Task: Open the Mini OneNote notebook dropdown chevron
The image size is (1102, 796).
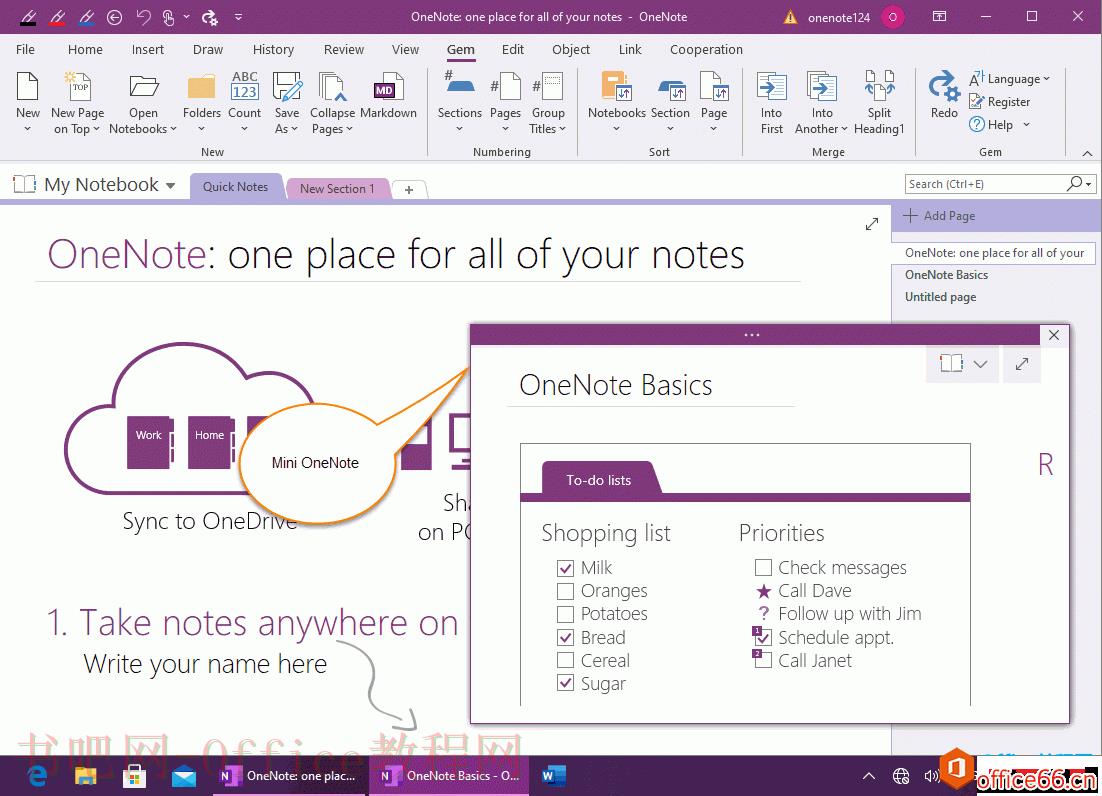Action: (980, 364)
